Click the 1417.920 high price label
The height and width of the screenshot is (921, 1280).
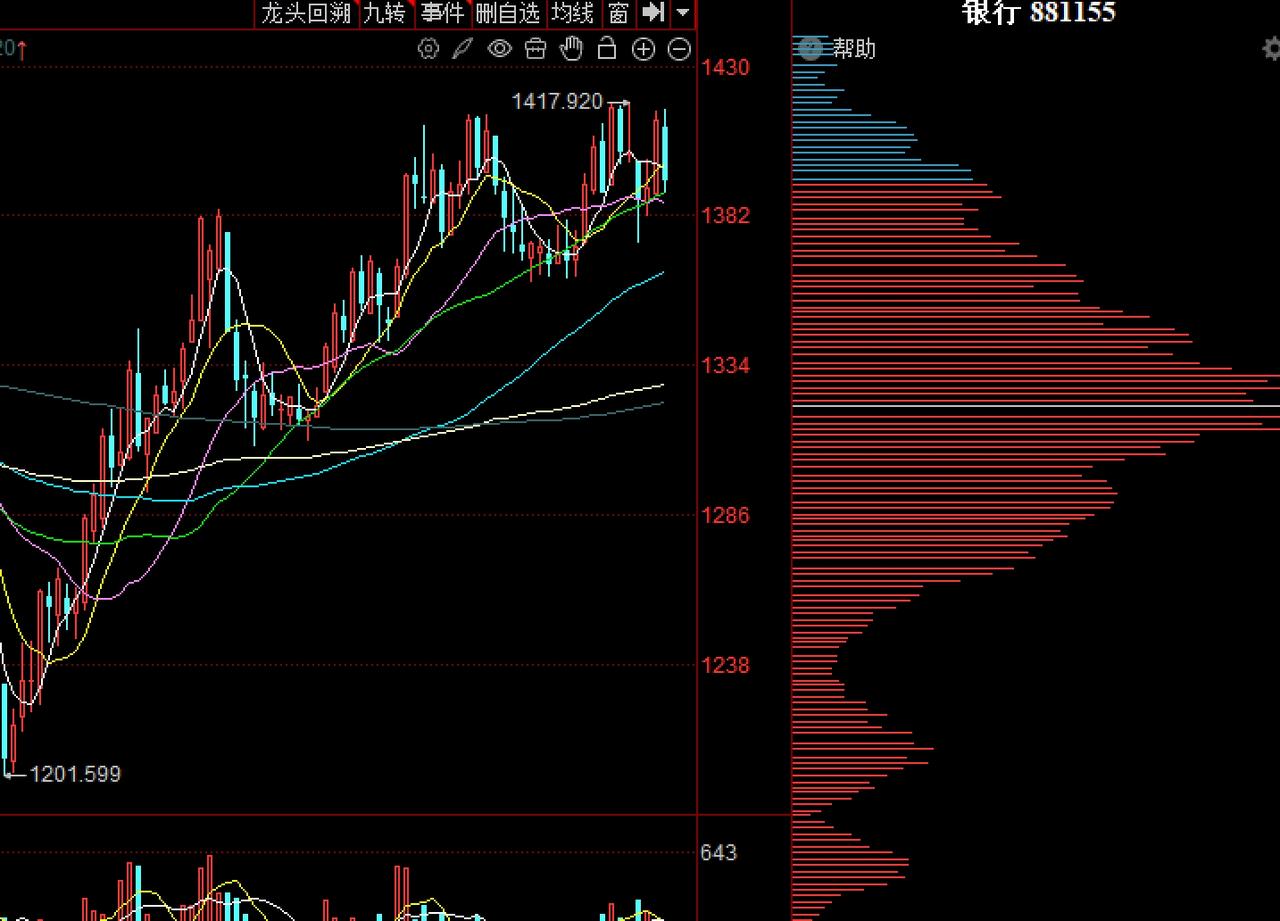[557, 101]
